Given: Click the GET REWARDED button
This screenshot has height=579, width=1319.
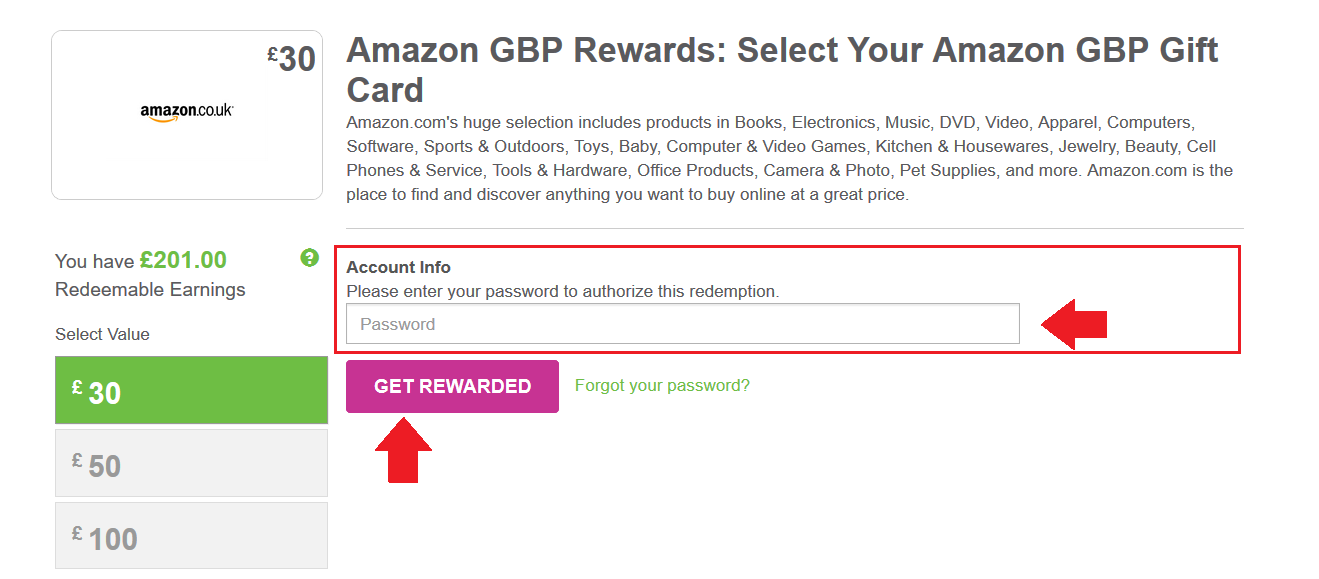Looking at the screenshot, I should click(x=452, y=386).
